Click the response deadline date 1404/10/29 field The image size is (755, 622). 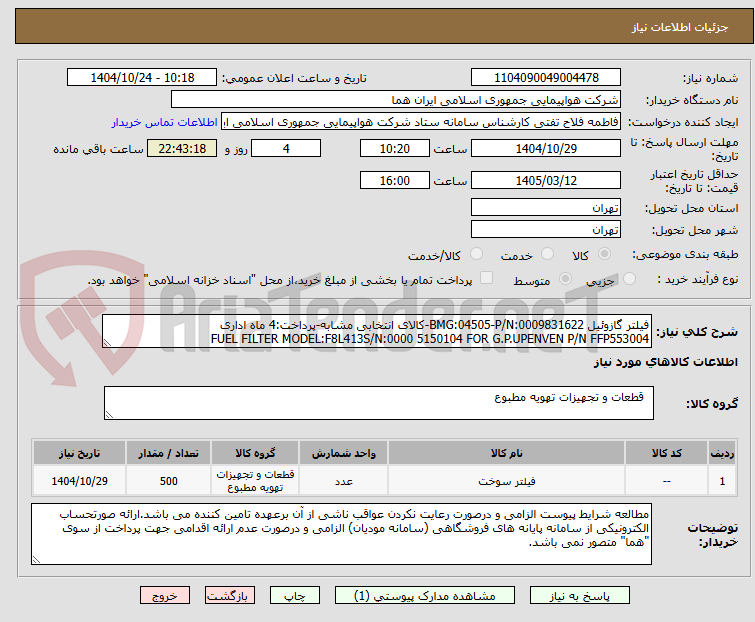(x=546, y=148)
